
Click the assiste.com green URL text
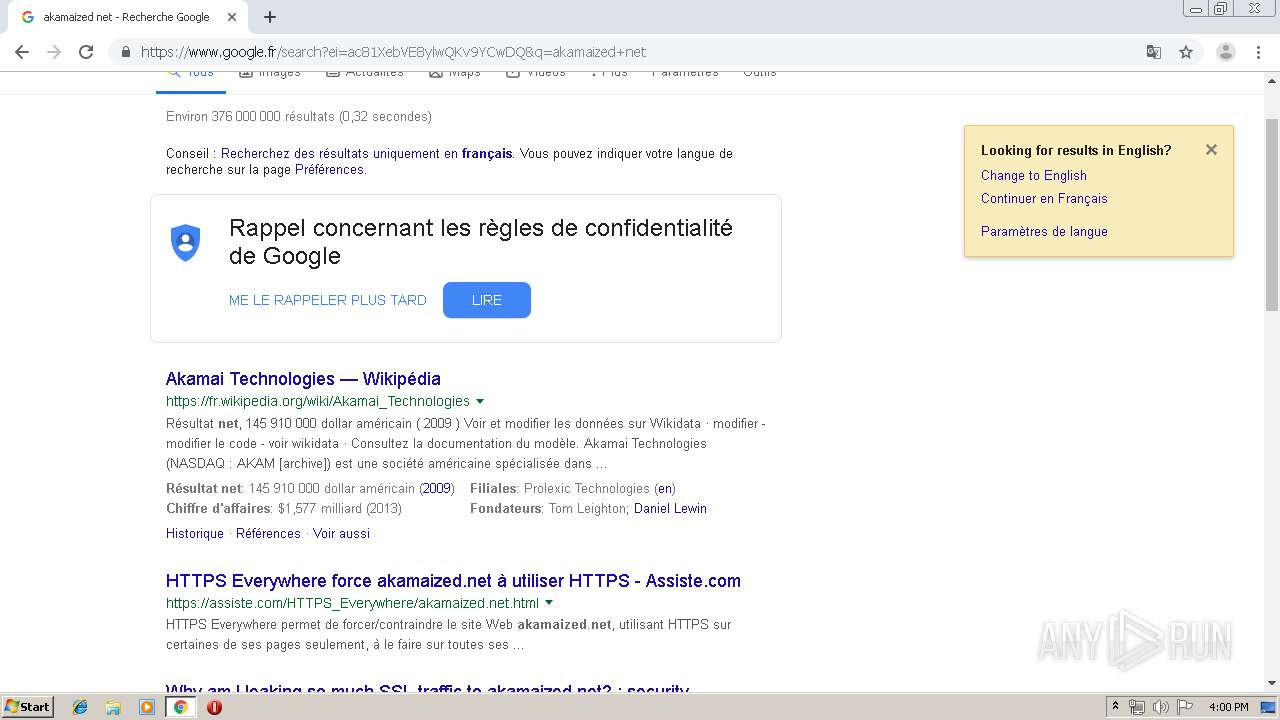[352, 603]
